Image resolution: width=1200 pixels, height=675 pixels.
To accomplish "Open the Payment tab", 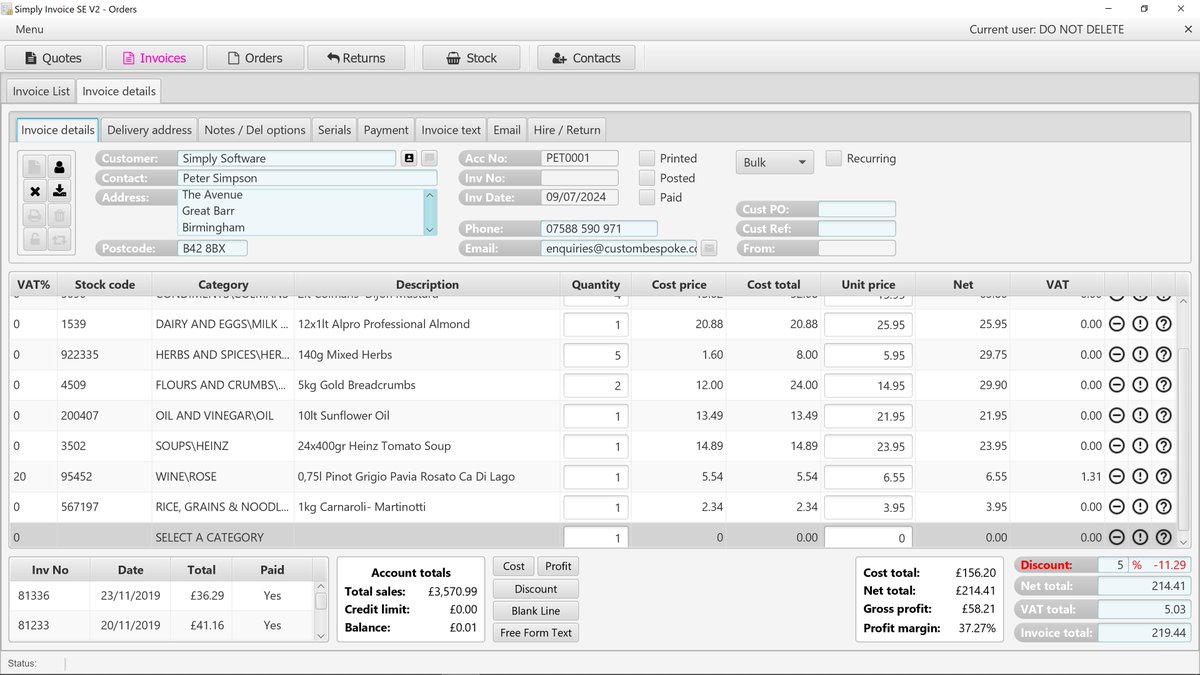I will 386,130.
